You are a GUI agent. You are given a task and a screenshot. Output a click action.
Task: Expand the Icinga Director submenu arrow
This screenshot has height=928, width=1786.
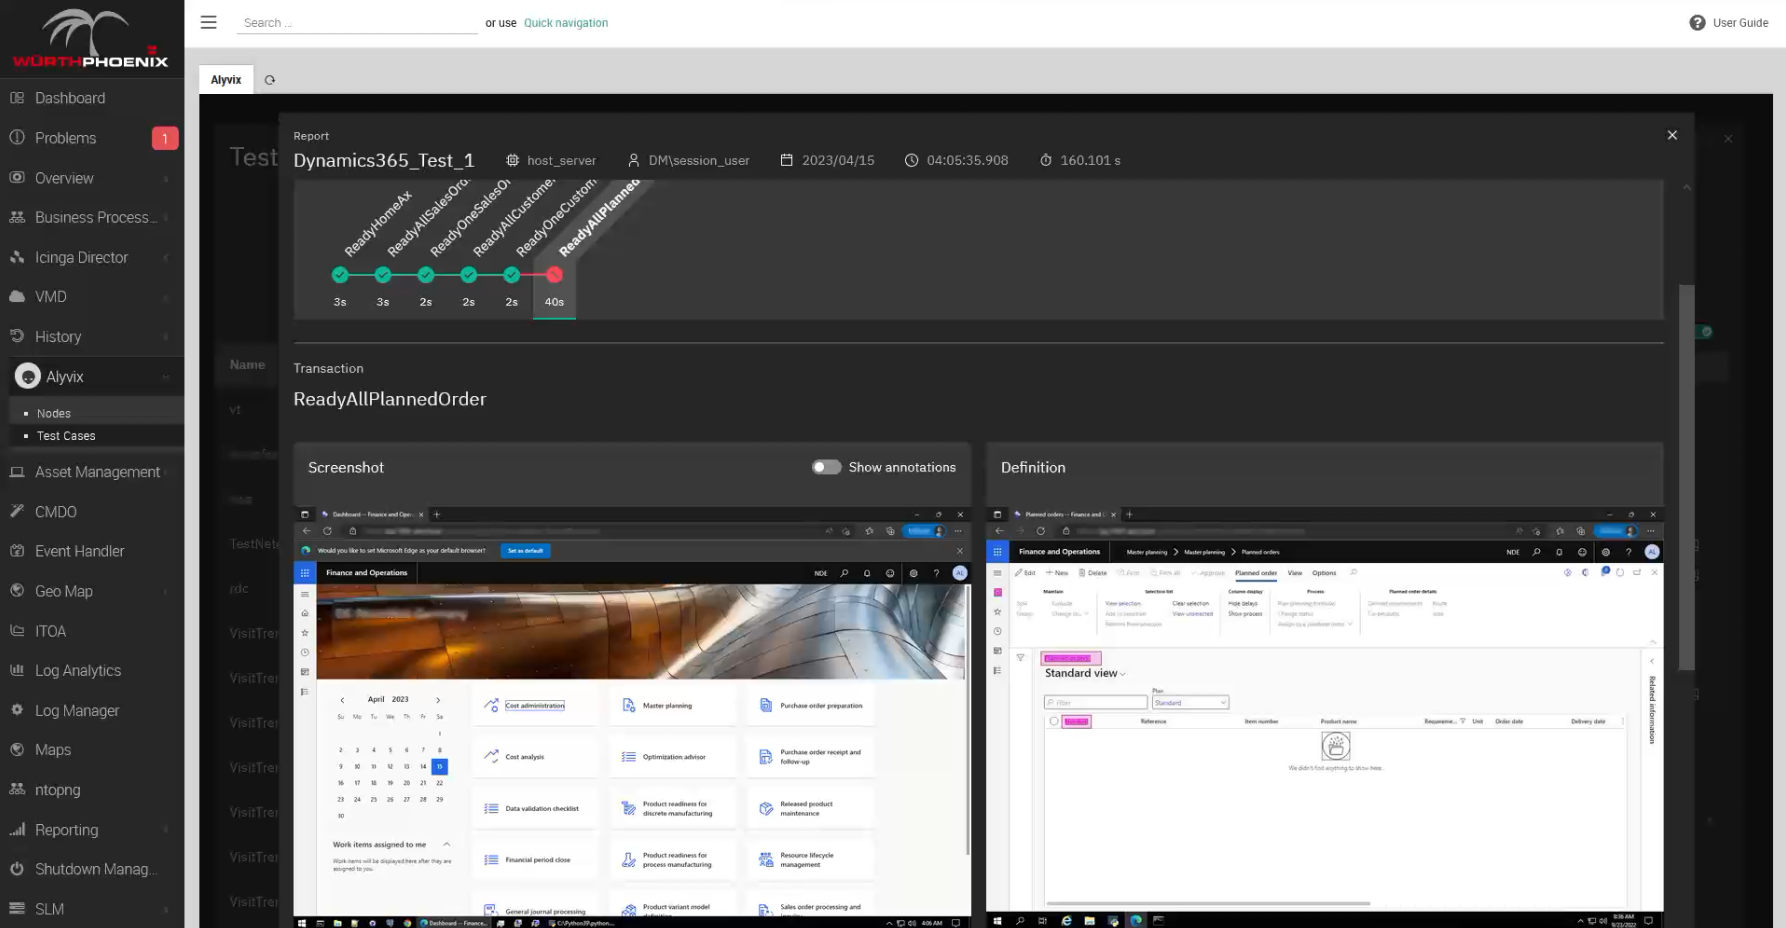[166, 258]
